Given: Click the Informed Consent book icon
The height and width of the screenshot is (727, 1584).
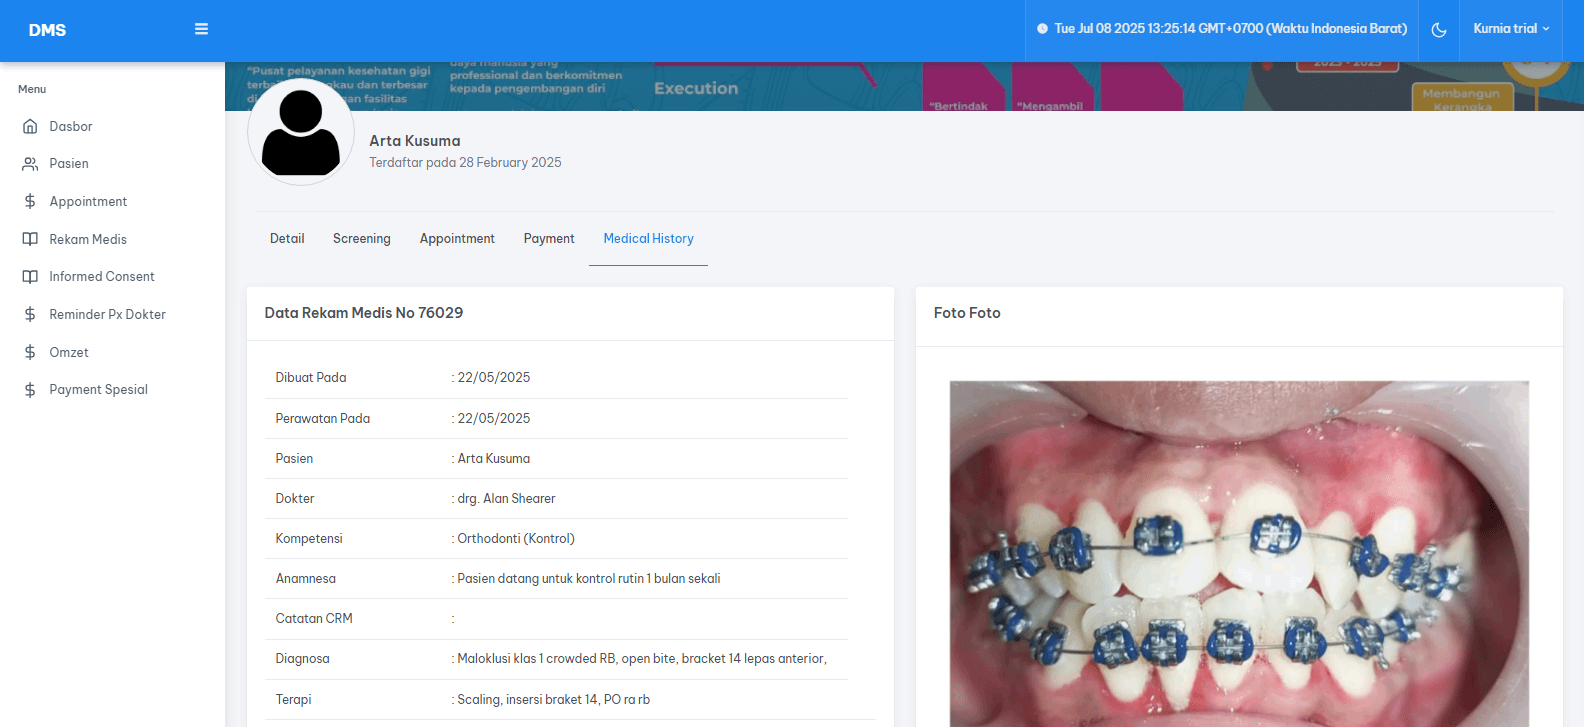Looking at the screenshot, I should 30,277.
